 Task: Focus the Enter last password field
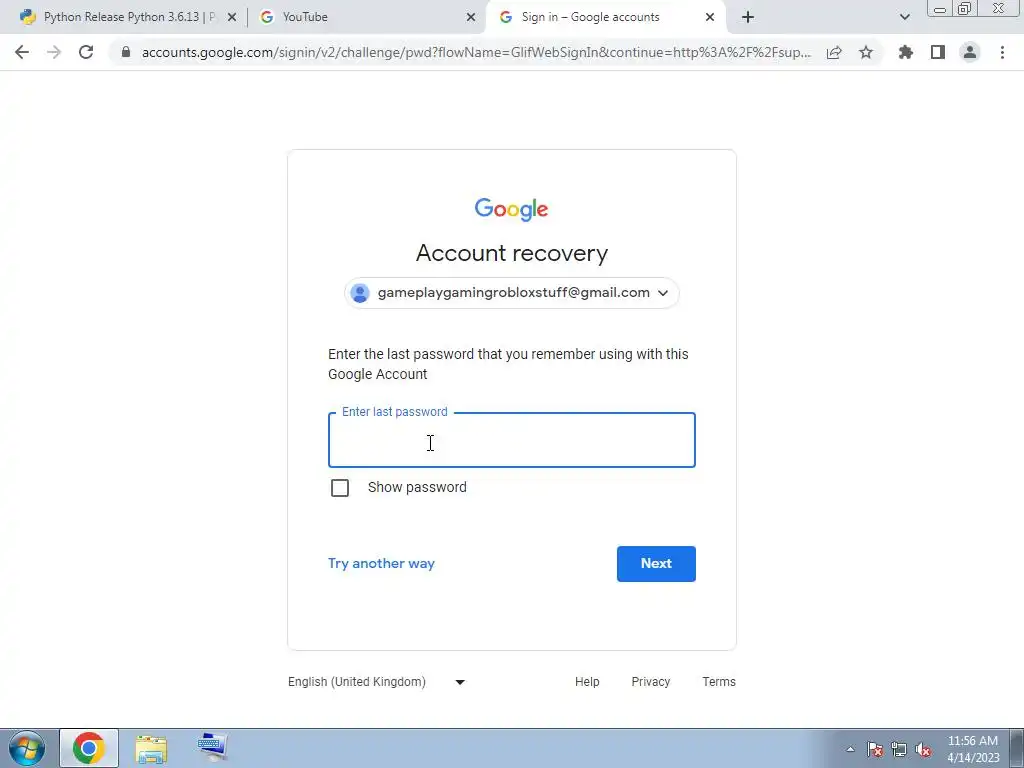coord(511,440)
